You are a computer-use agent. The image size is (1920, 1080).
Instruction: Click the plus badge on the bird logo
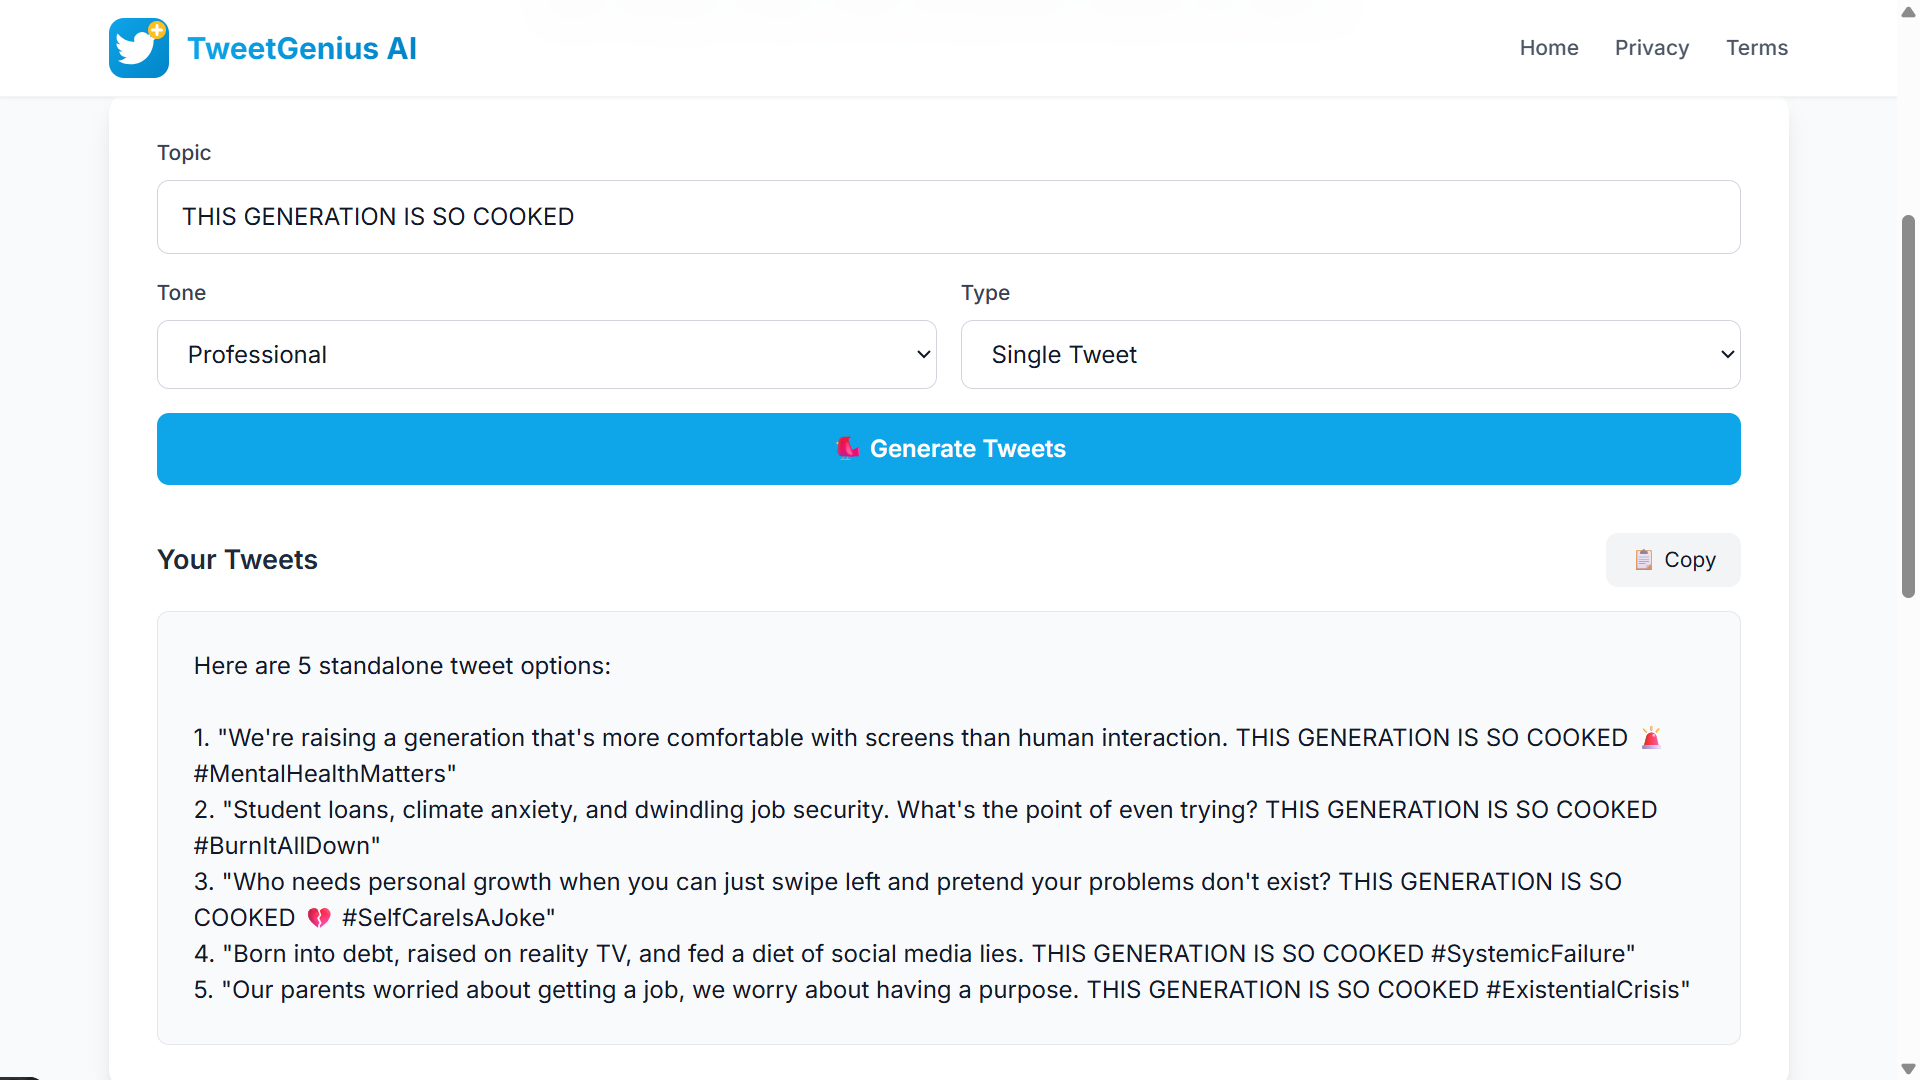click(x=158, y=29)
